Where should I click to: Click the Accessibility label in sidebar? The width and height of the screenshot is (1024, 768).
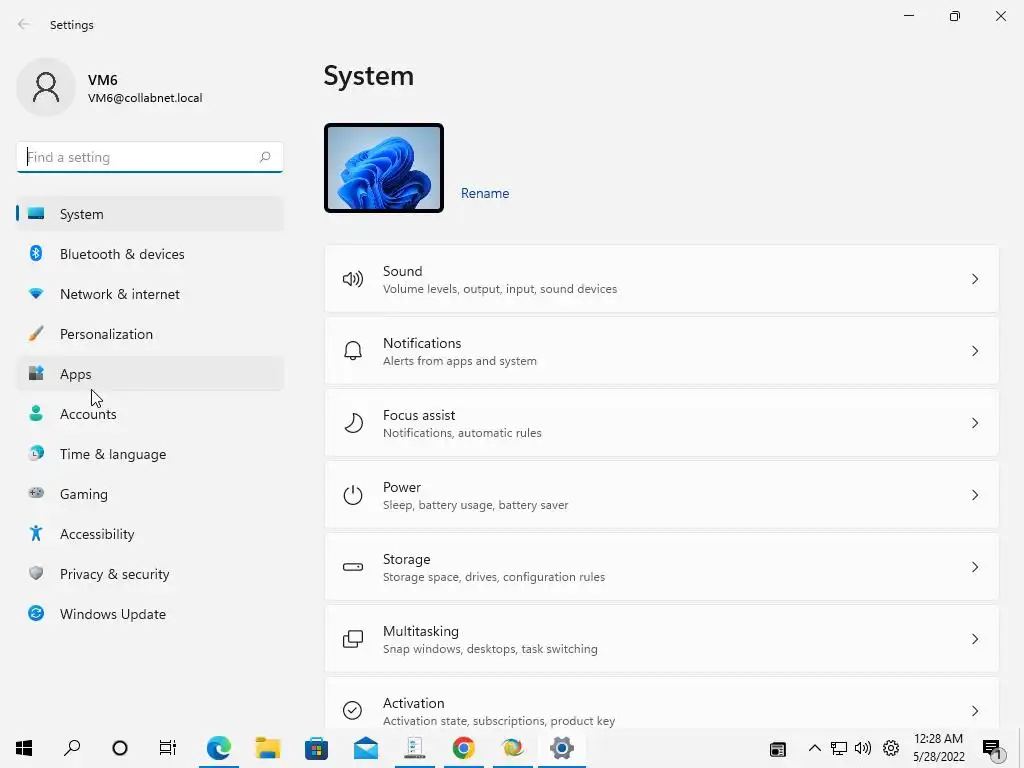coord(97,534)
